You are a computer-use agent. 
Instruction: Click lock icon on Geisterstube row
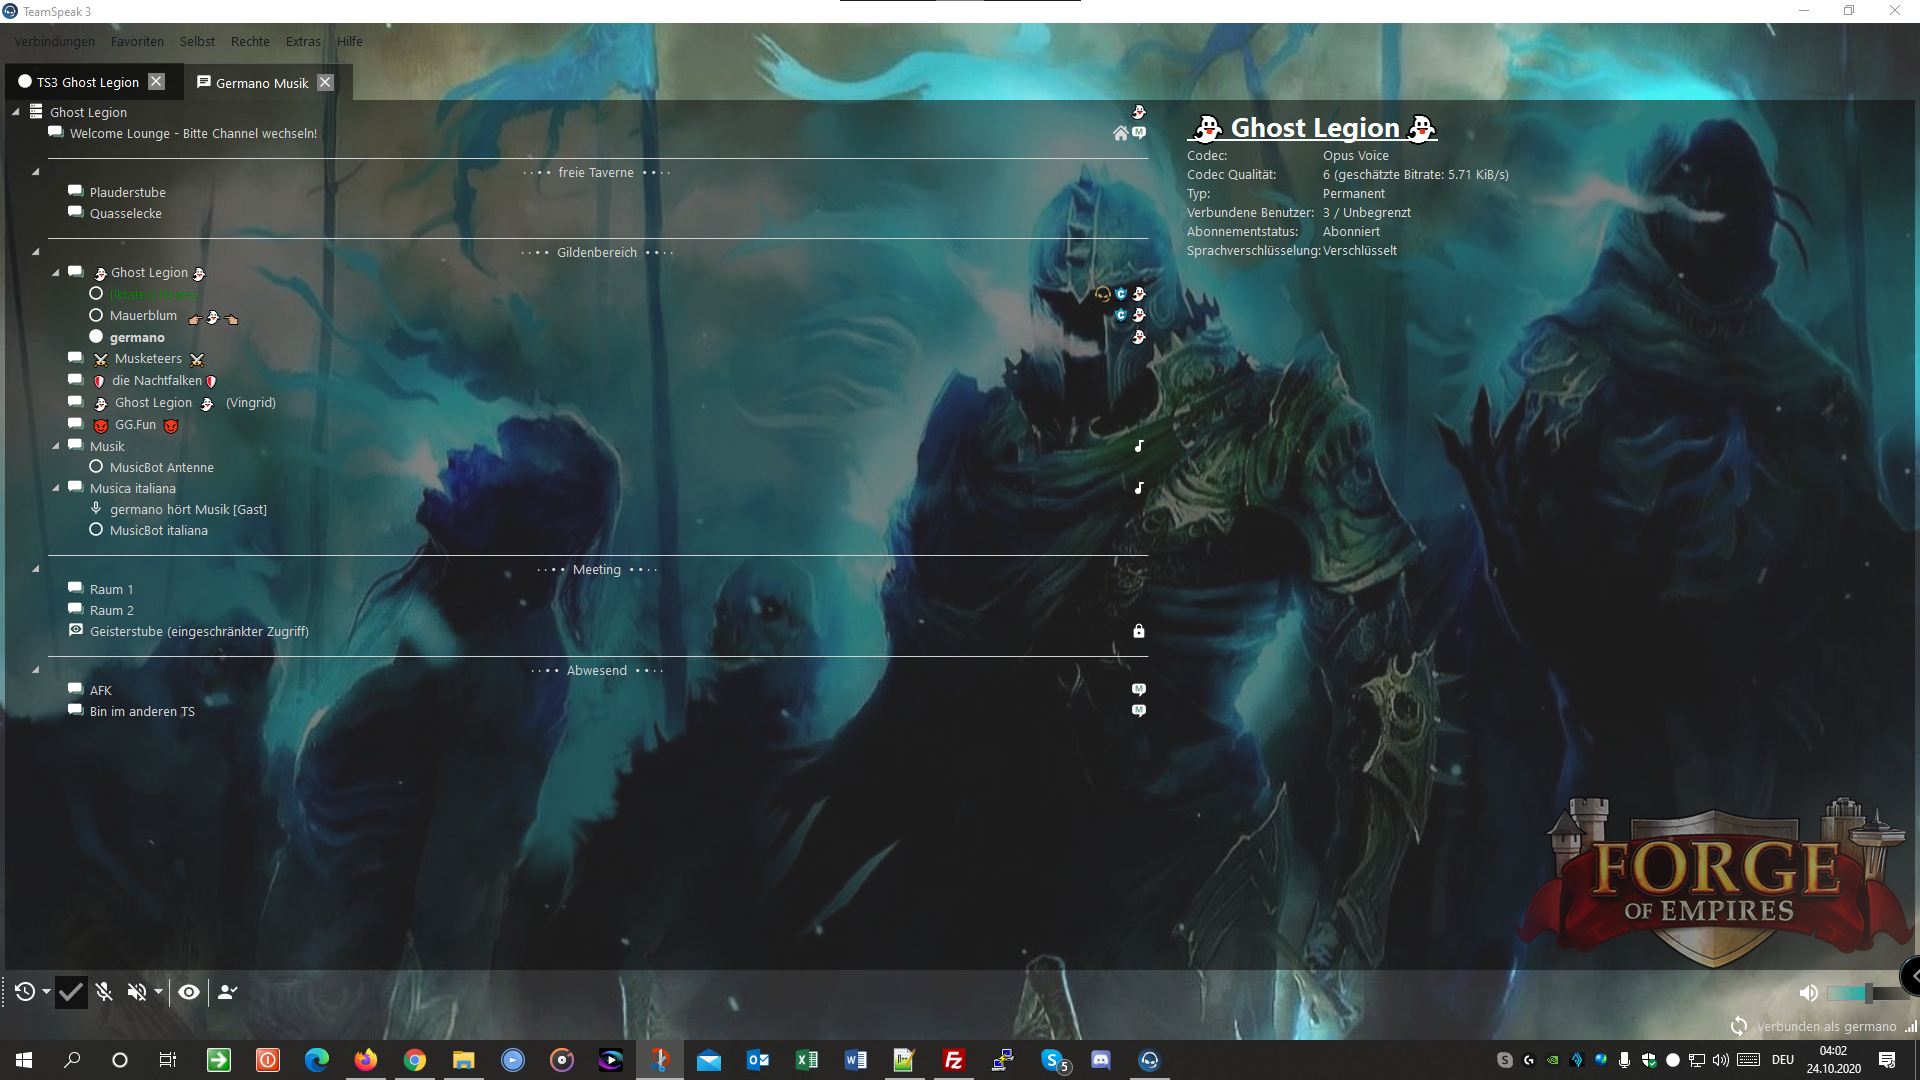[1138, 631]
